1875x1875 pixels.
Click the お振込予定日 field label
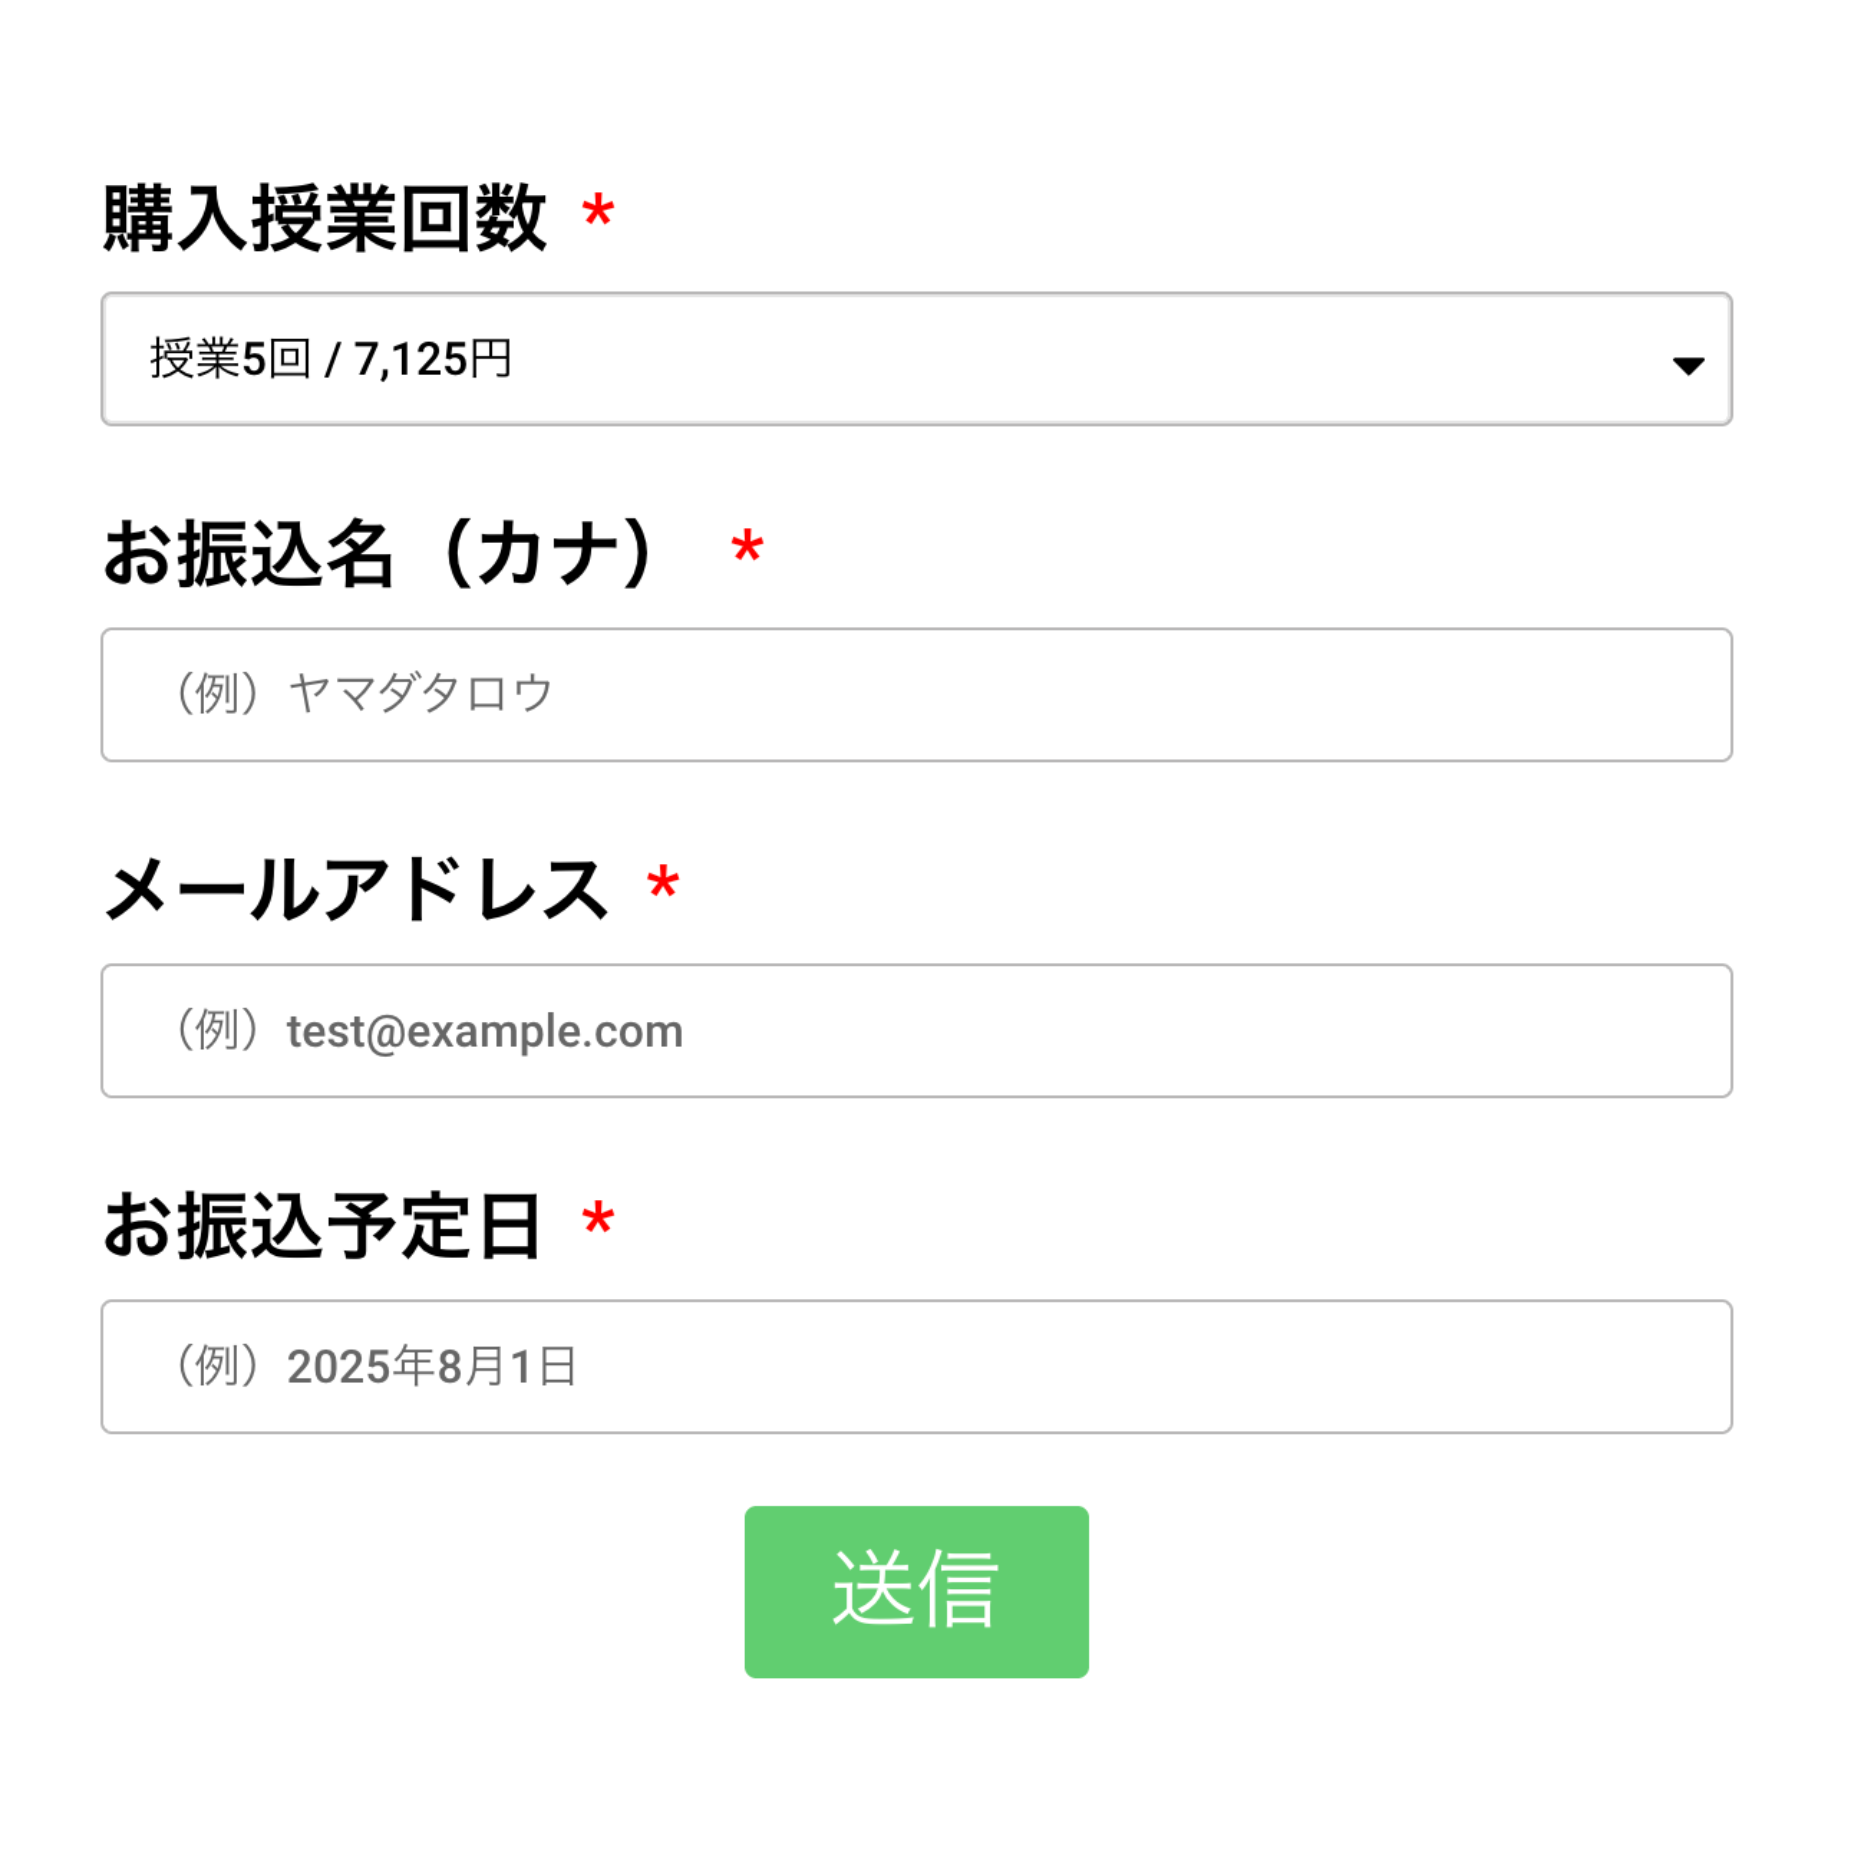click(322, 1225)
